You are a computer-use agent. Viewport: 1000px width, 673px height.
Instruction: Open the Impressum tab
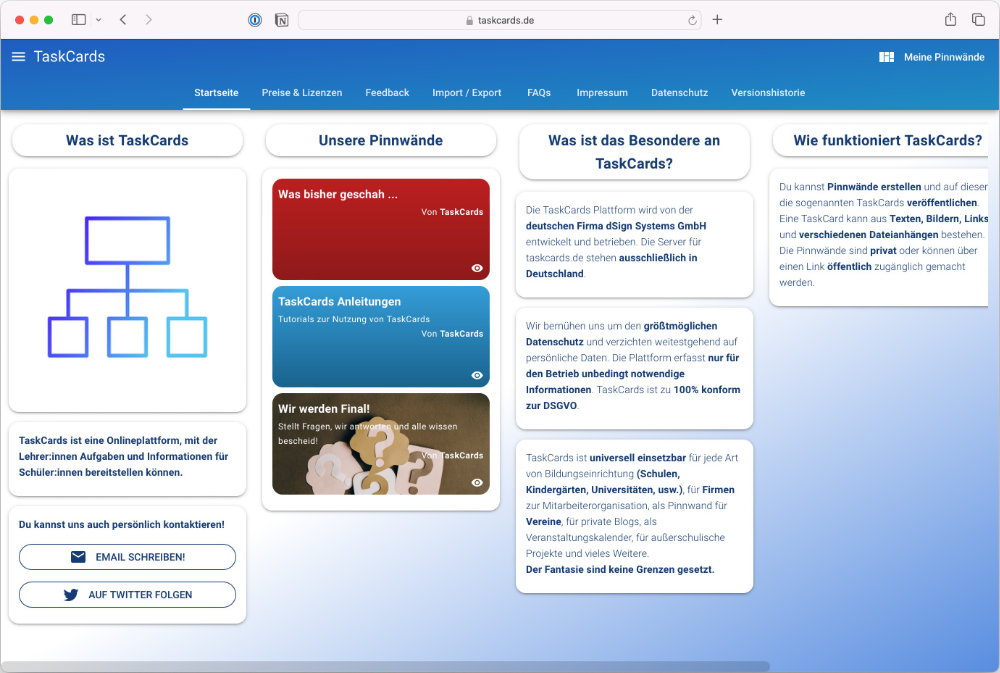(x=602, y=92)
